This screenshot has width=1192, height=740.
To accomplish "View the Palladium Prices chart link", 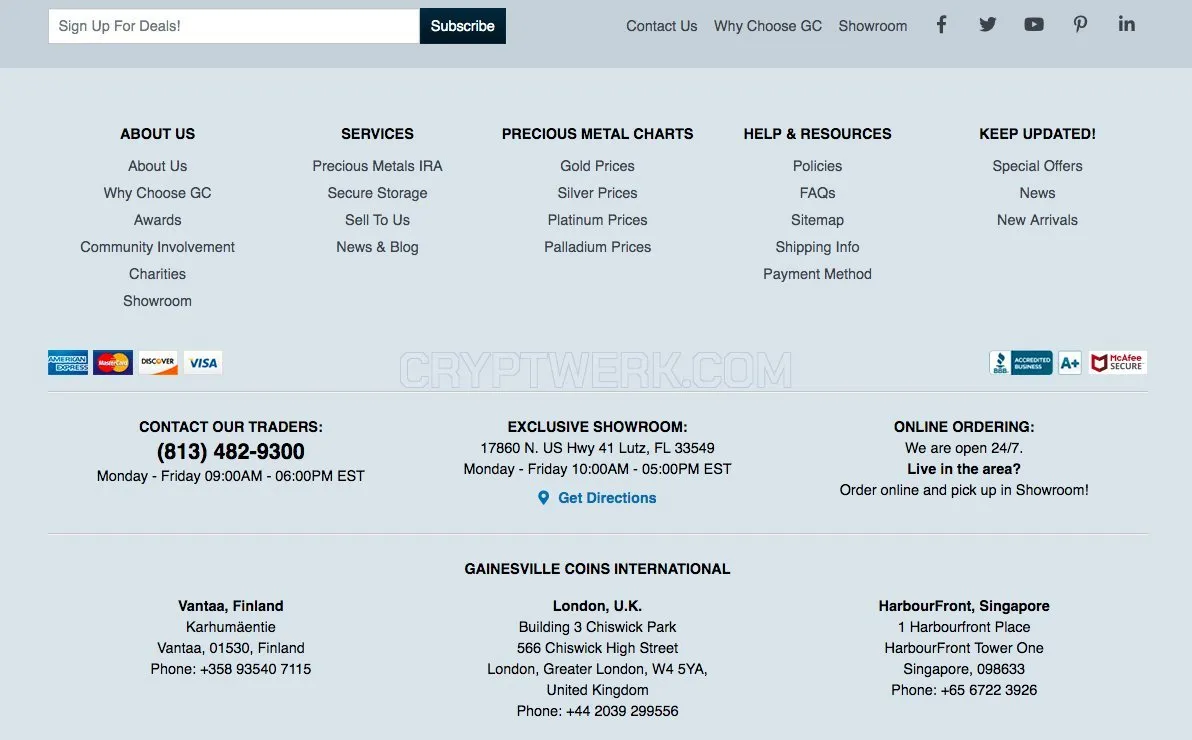I will click(598, 247).
